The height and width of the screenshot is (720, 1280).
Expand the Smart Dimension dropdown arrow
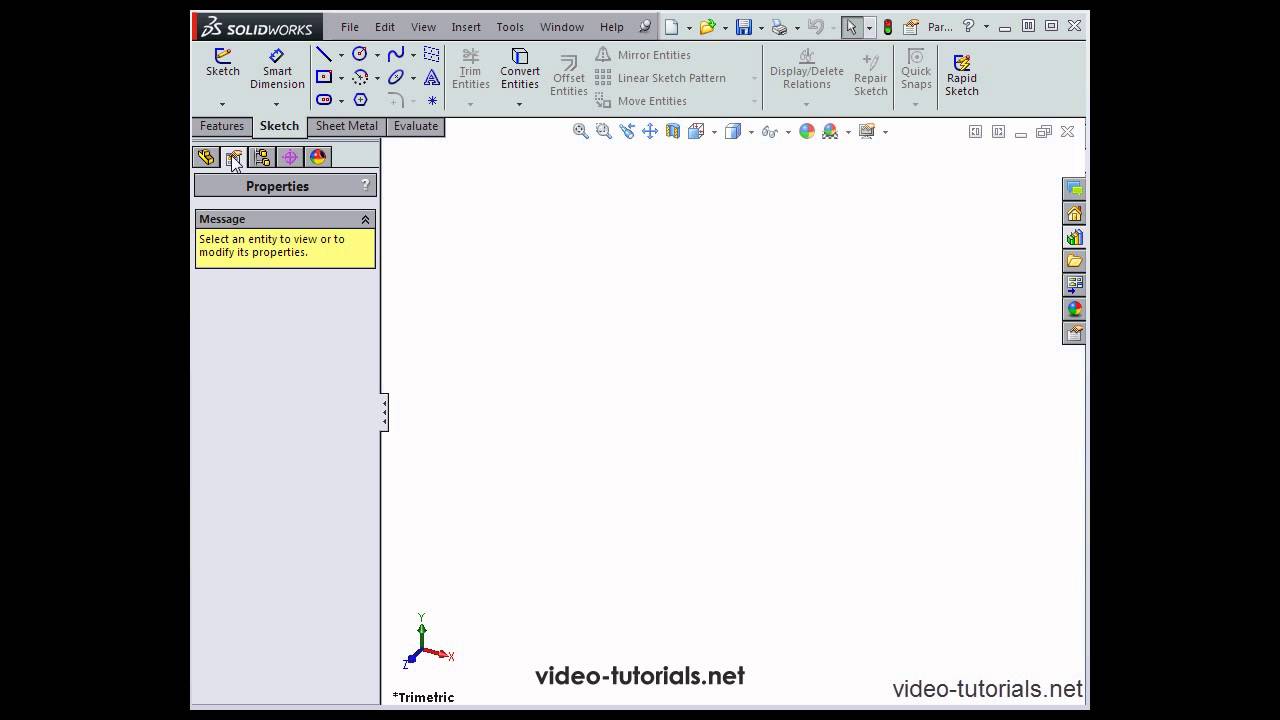276,104
